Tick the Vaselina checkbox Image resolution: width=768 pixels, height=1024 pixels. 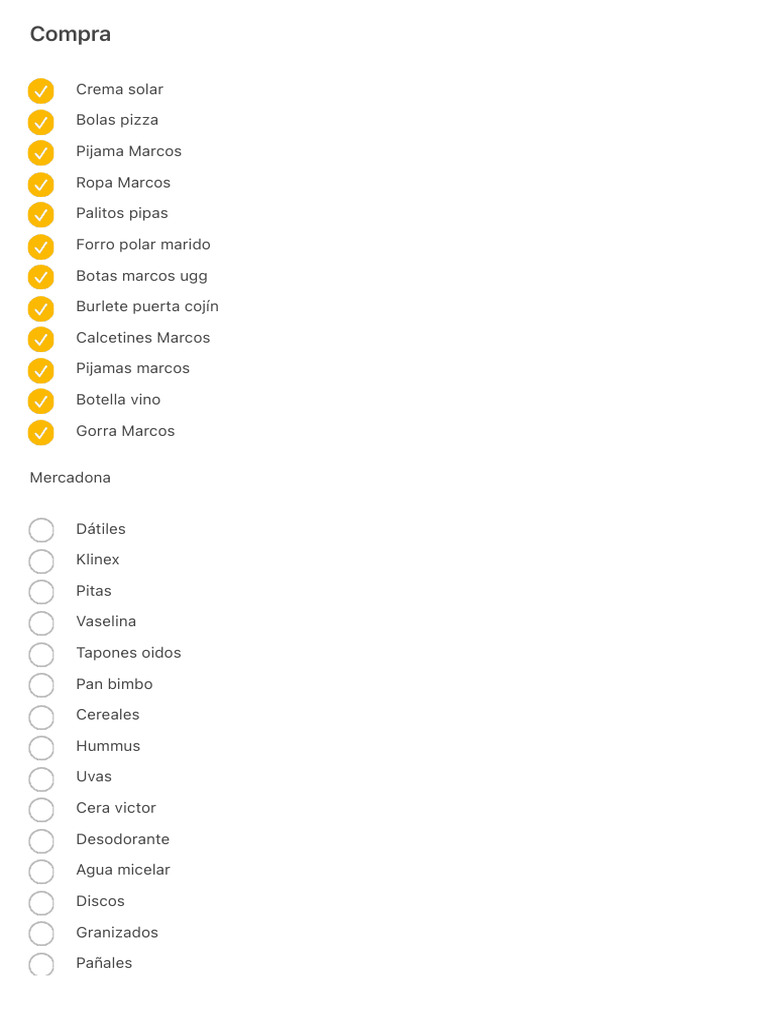tap(41, 623)
